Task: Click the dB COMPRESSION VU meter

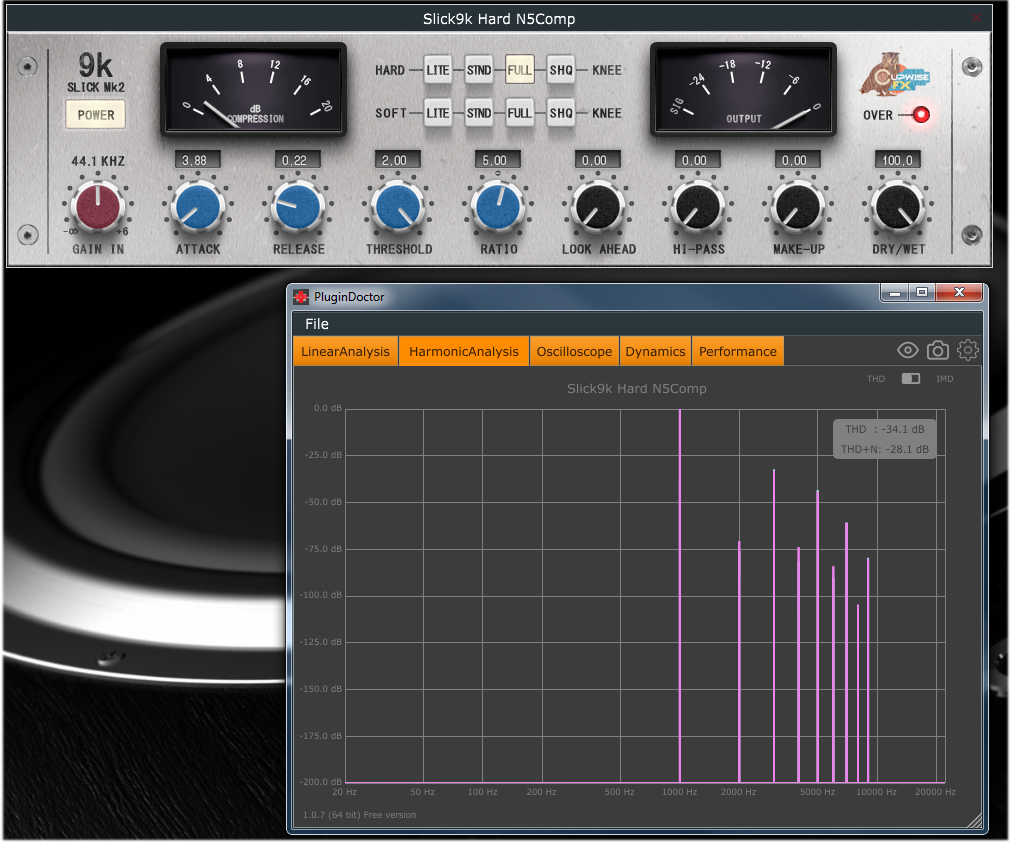Action: click(253, 90)
